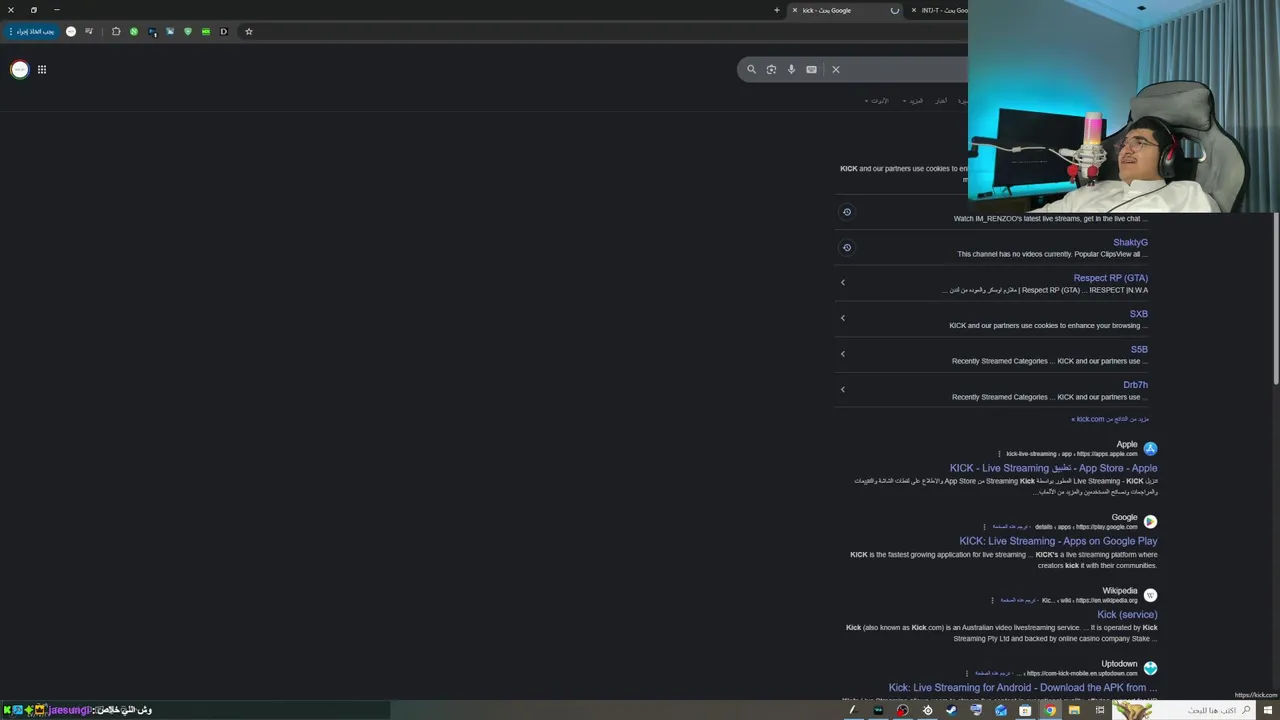
Task: Open Microsoft Store from the taskbar
Action: (x=1025, y=710)
